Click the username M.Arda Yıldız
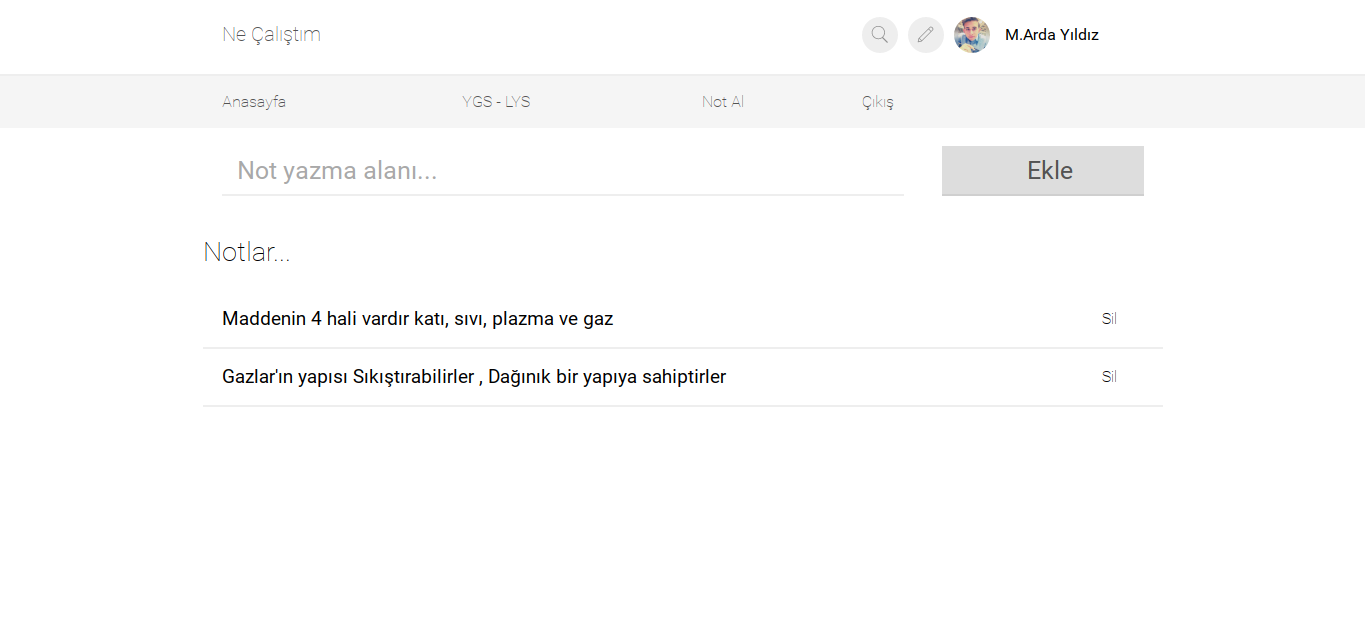This screenshot has width=1365, height=636. [x=1051, y=34]
